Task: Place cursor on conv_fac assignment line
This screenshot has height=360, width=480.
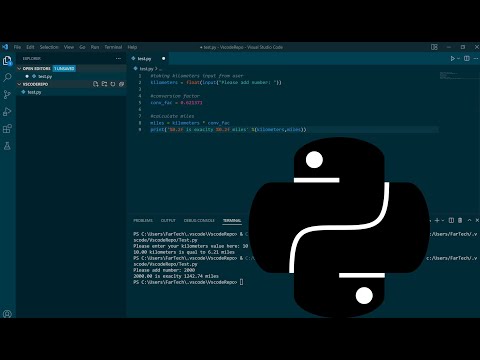Action: [x=176, y=103]
